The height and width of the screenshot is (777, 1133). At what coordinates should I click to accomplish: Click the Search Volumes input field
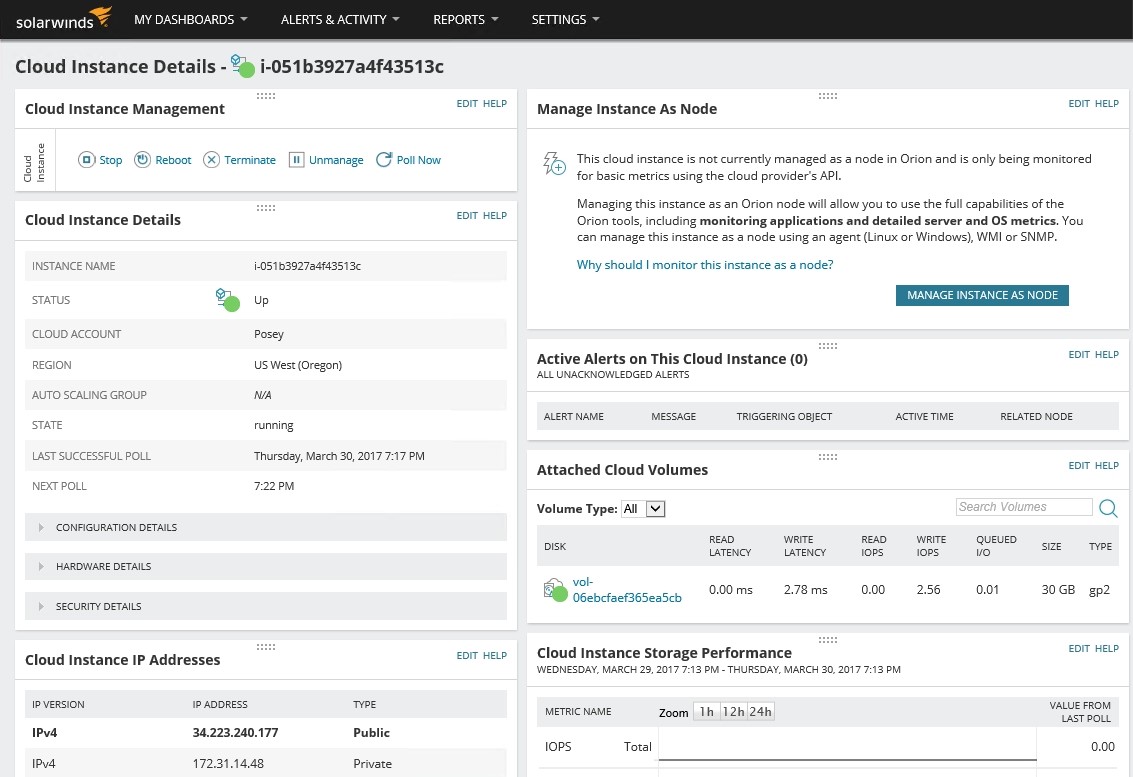[x=1024, y=507]
